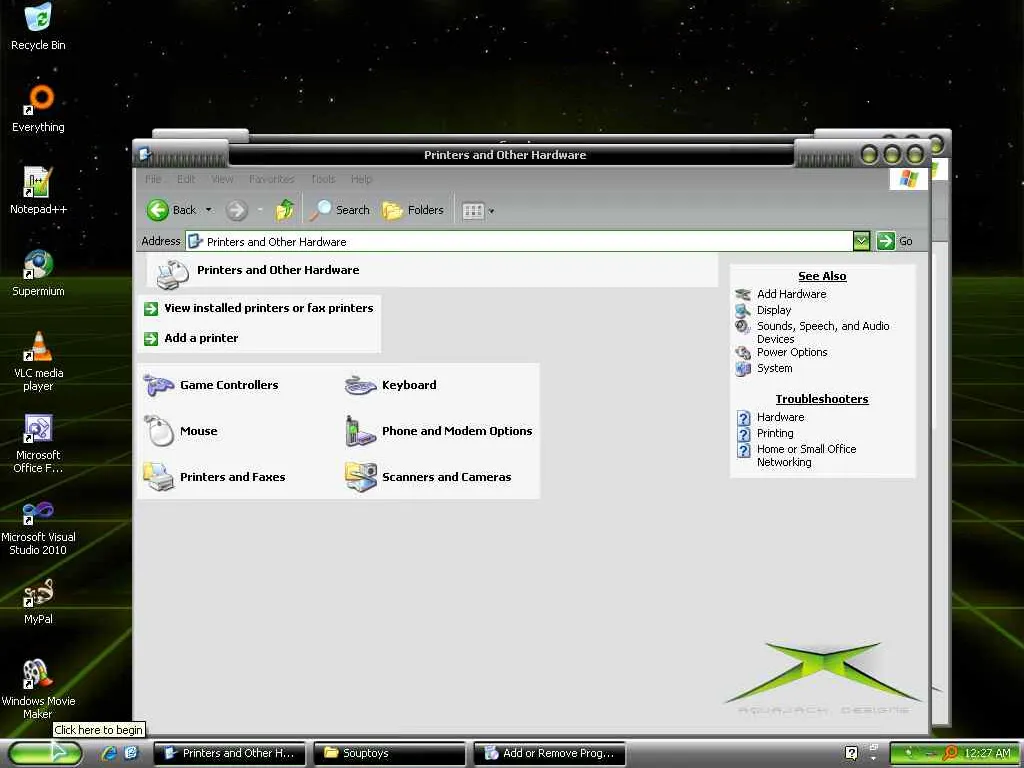This screenshot has width=1024, height=768.
Task: Open the Tools menu
Action: (x=323, y=179)
